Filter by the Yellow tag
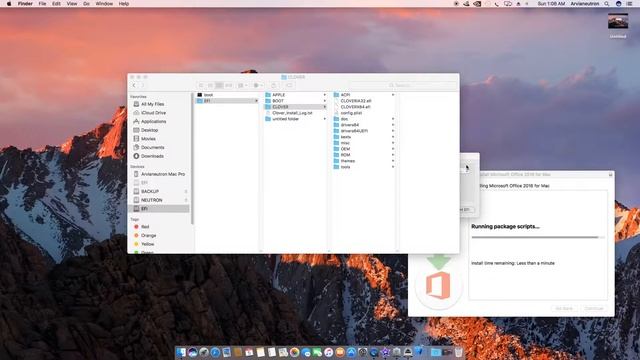640x360 pixels. coord(144,244)
